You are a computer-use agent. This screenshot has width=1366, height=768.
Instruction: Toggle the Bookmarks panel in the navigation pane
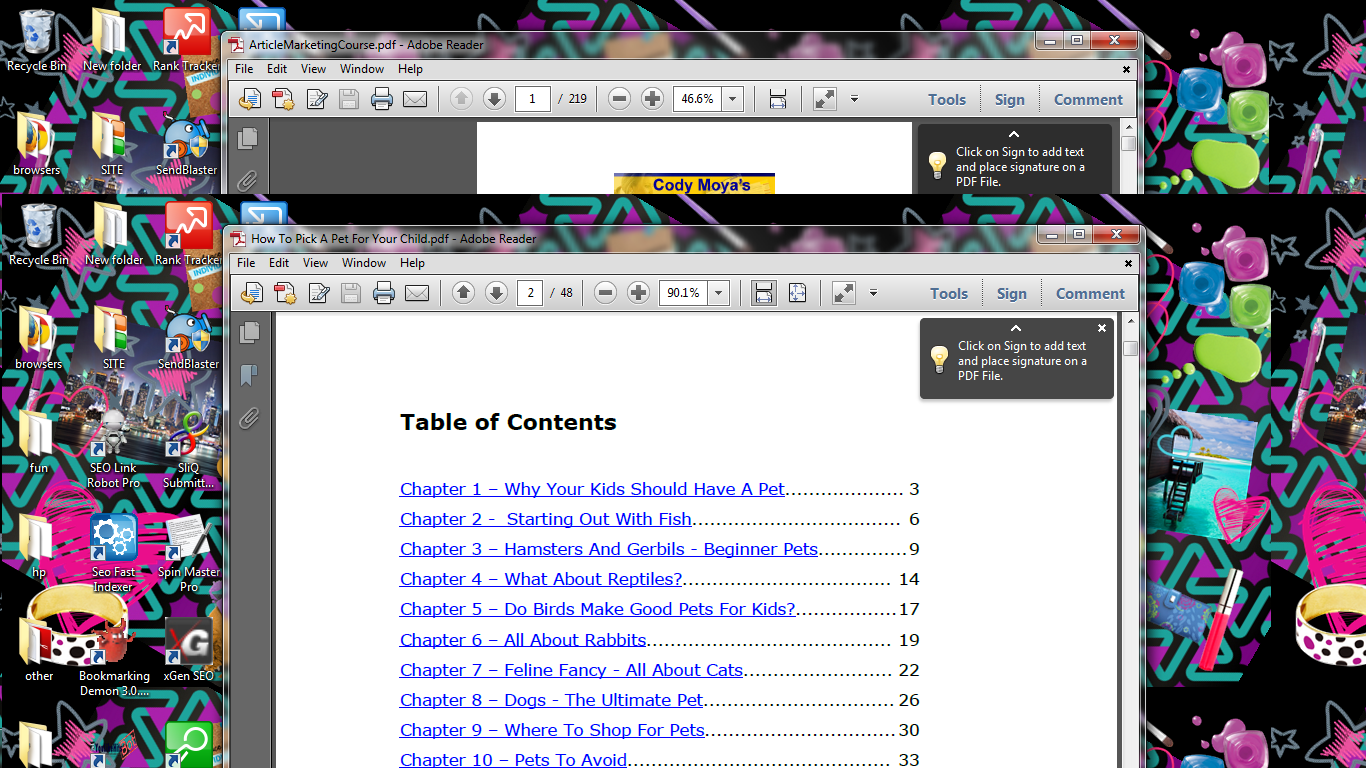coord(249,375)
